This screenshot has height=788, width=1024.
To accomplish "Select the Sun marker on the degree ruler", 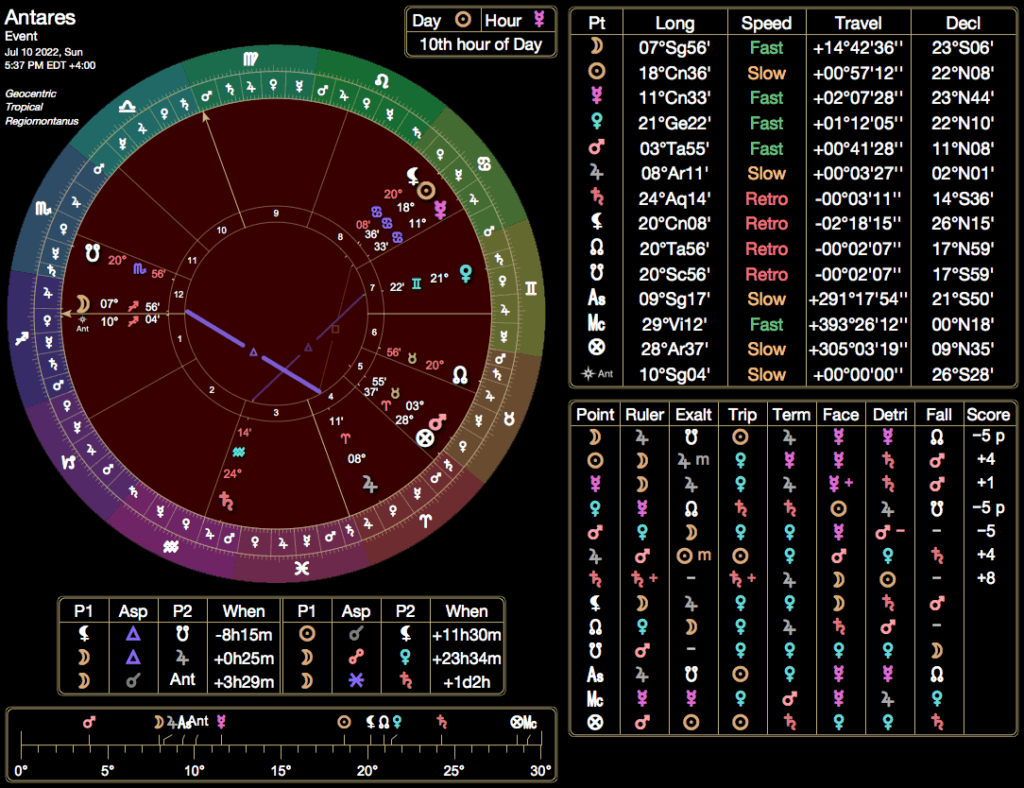I will 344,721.
